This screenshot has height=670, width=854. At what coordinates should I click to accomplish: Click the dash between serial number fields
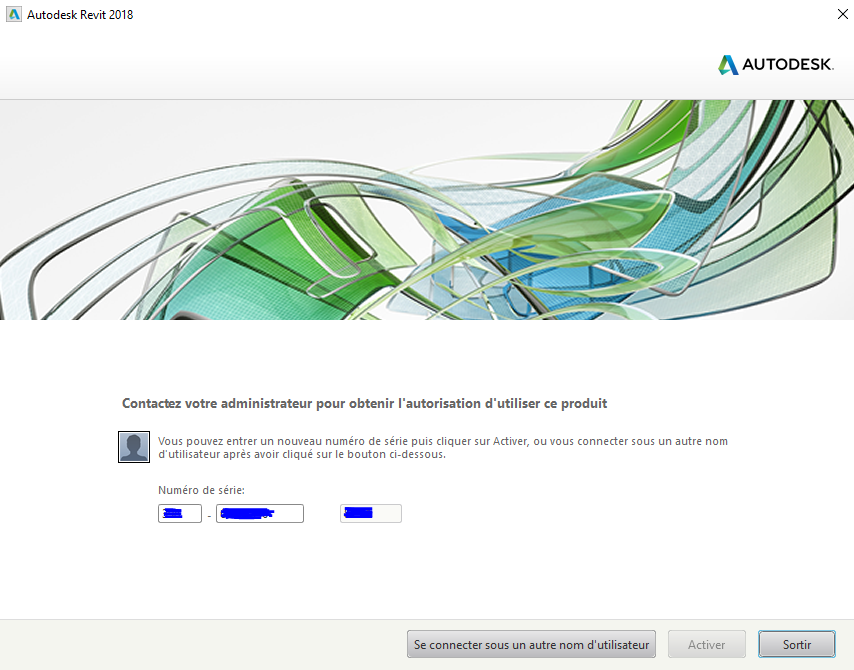[x=209, y=515]
